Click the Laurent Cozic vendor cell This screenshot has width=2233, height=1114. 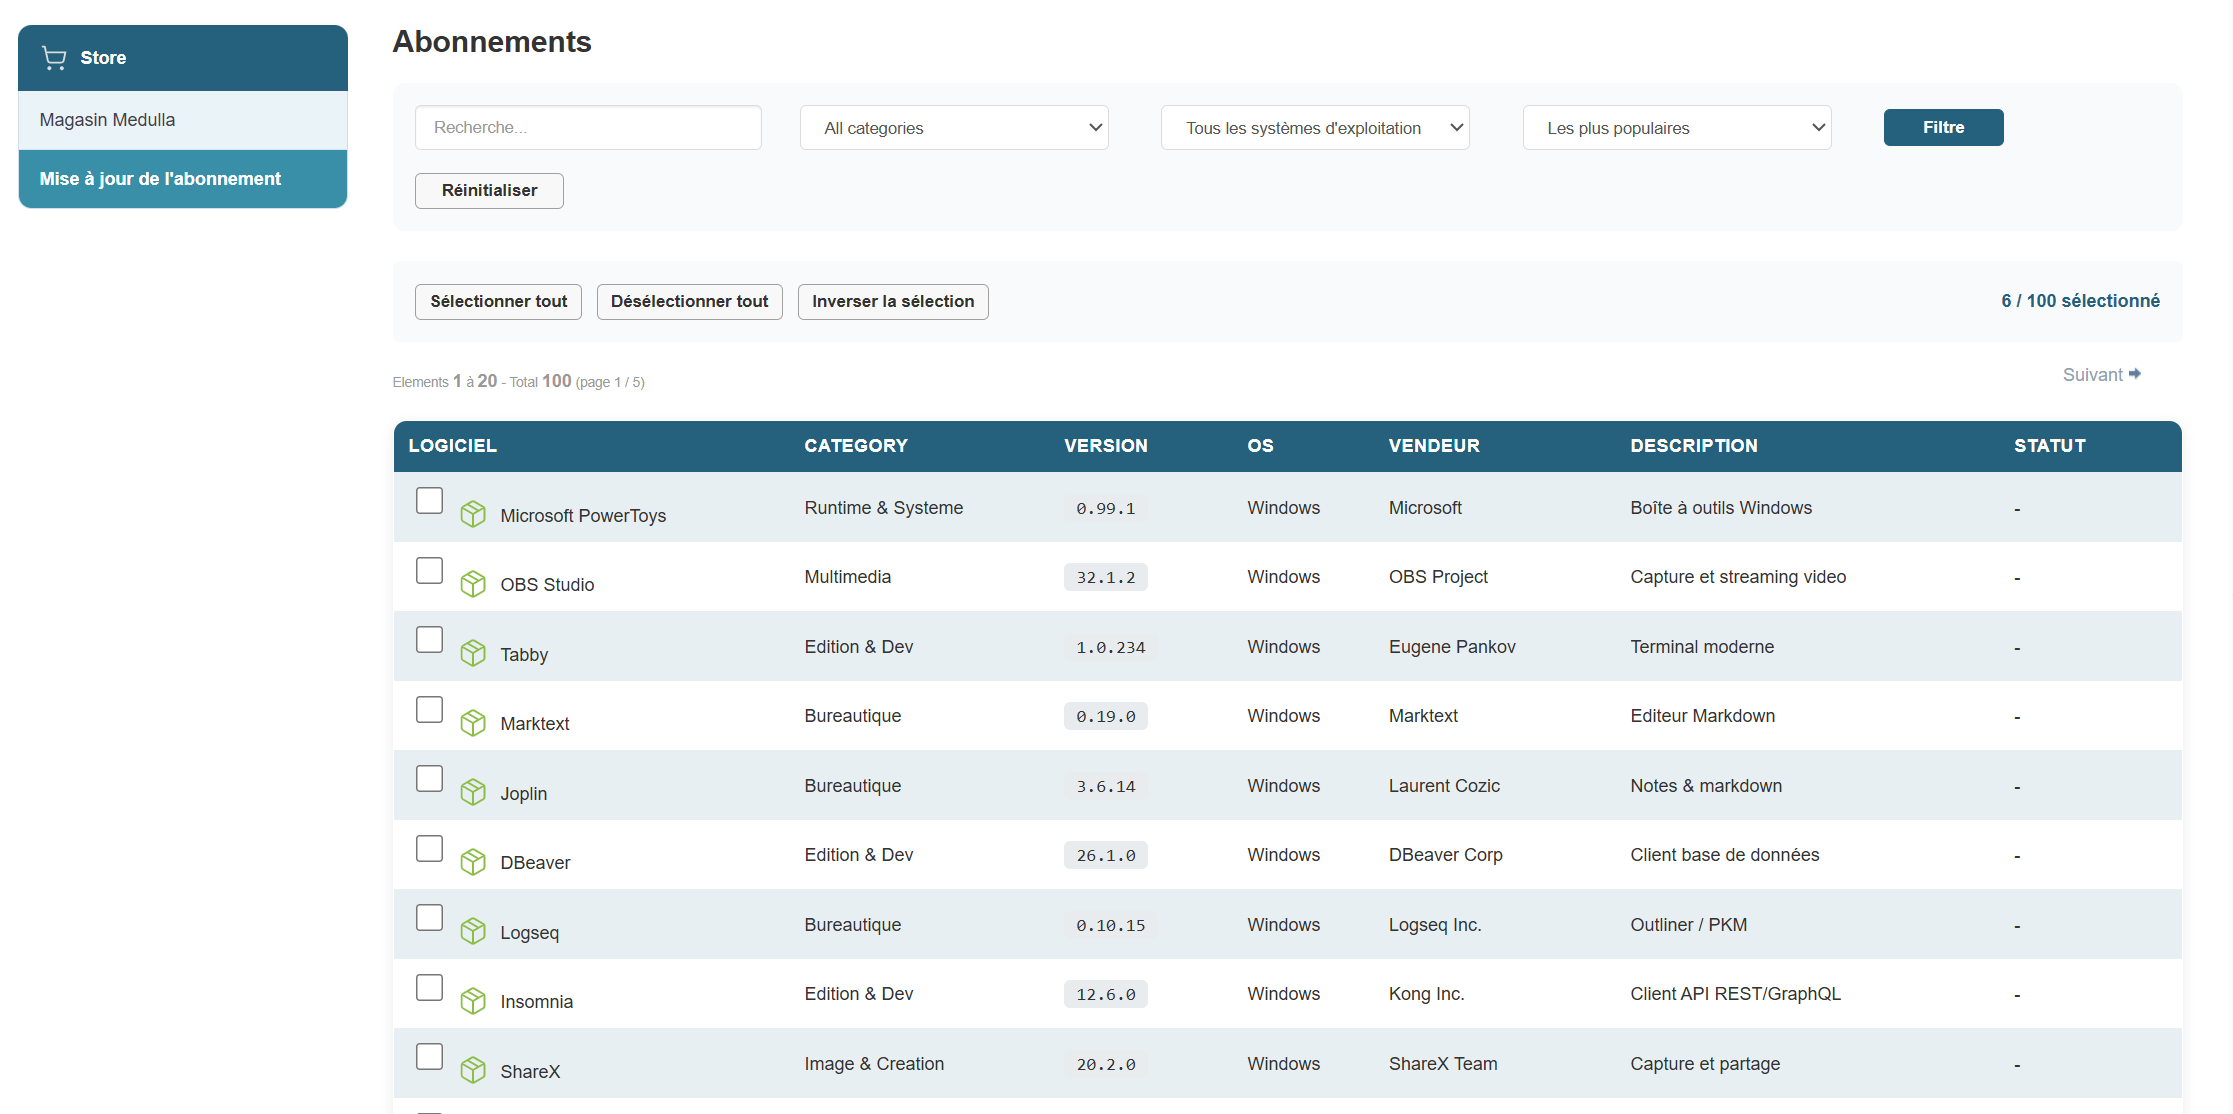click(1444, 786)
